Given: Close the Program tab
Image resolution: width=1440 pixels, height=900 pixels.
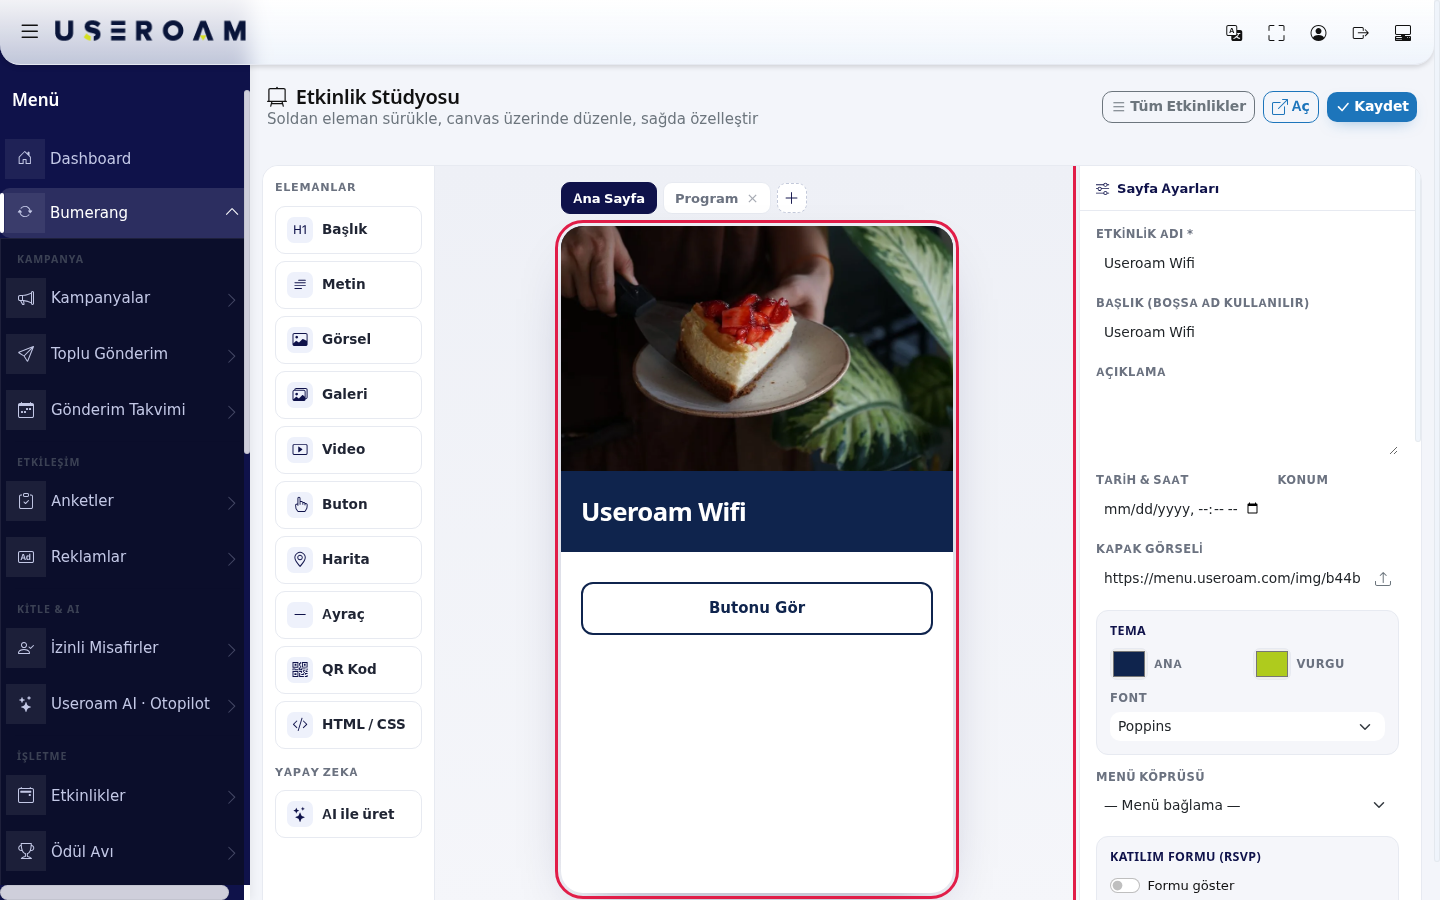Looking at the screenshot, I should [x=753, y=198].
